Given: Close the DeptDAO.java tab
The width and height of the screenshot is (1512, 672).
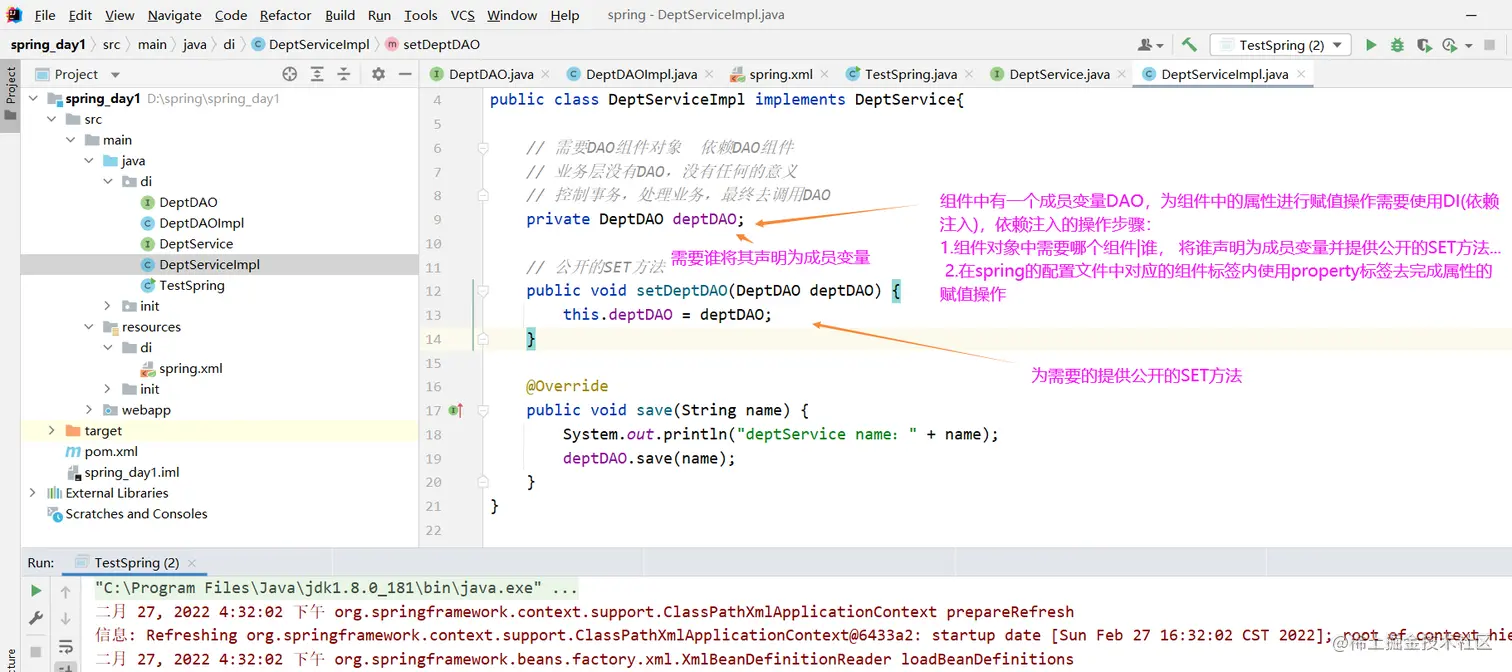Looking at the screenshot, I should tap(546, 74).
